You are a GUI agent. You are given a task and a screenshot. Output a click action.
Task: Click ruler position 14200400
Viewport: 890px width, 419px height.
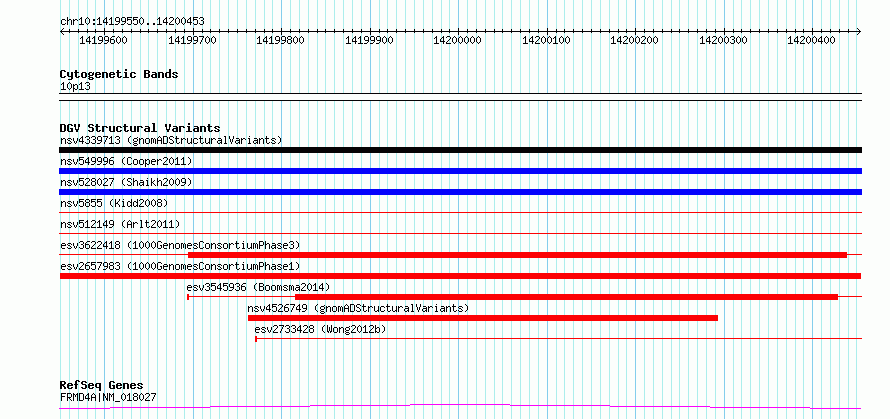[812, 40]
